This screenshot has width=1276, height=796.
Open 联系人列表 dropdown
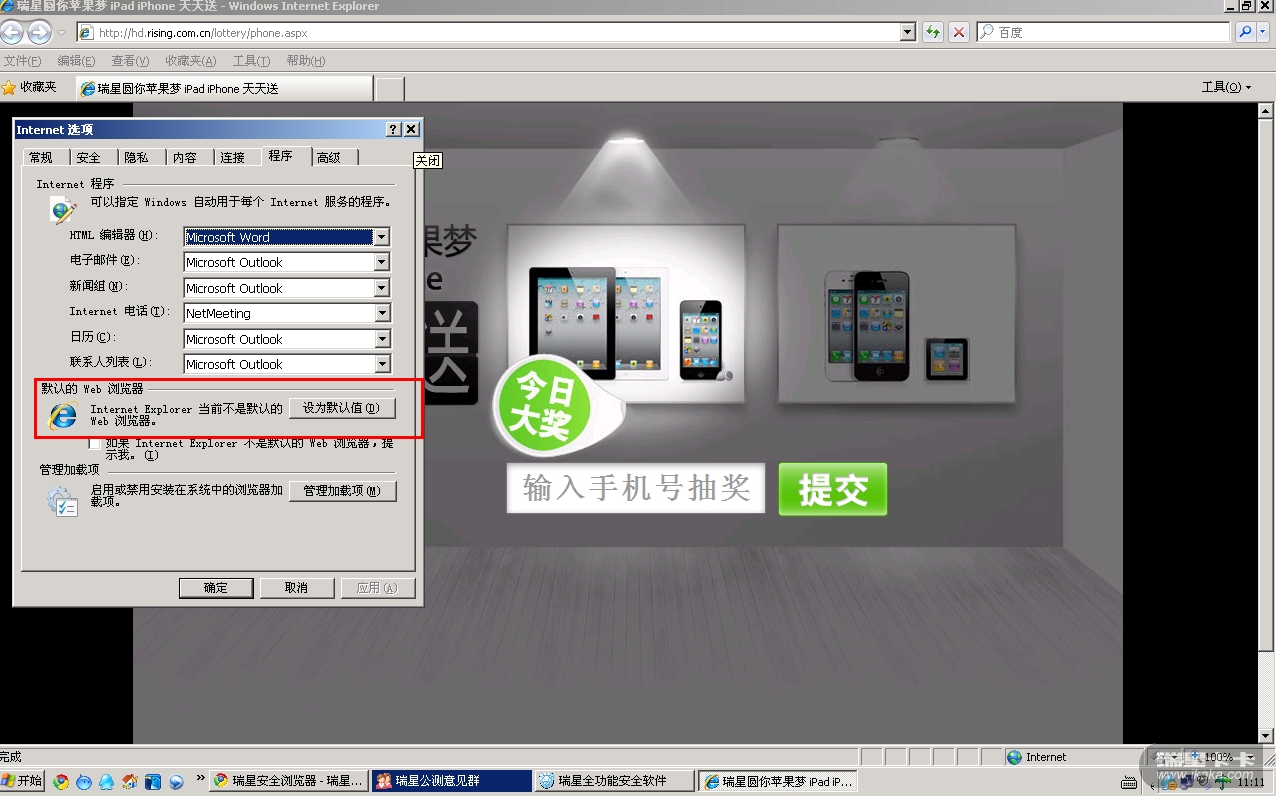pos(381,364)
